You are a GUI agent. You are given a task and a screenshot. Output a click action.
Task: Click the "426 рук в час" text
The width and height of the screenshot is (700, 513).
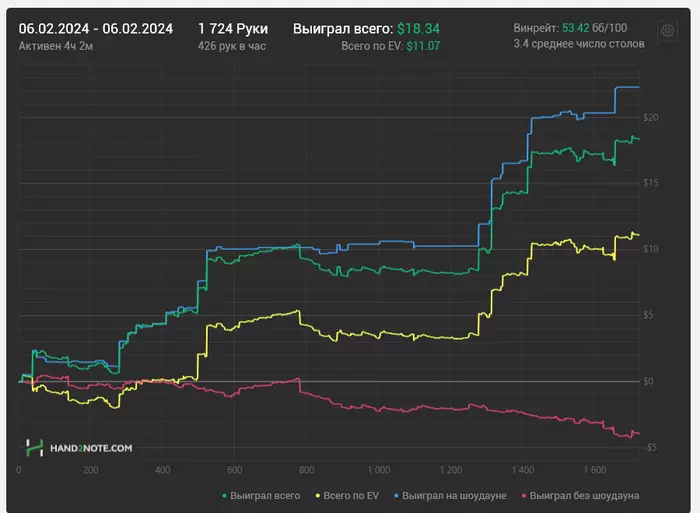click(232, 46)
